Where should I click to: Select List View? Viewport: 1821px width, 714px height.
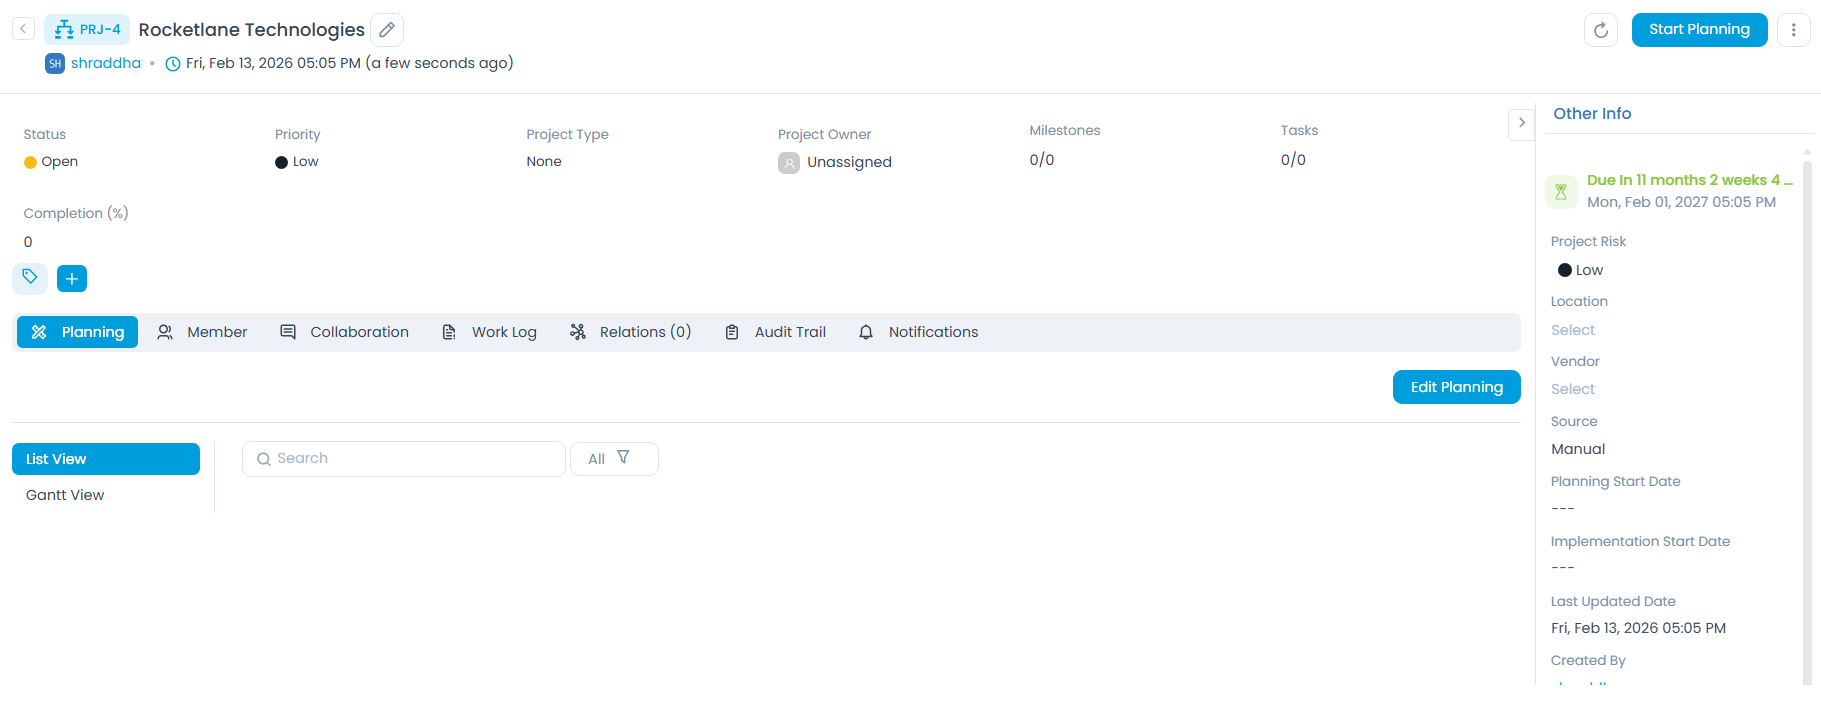[x=106, y=459]
